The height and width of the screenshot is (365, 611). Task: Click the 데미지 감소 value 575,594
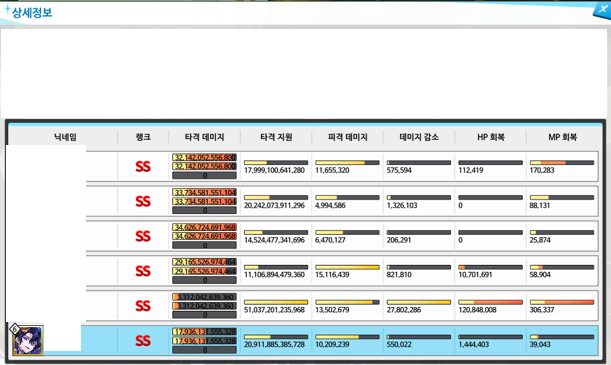coord(399,170)
